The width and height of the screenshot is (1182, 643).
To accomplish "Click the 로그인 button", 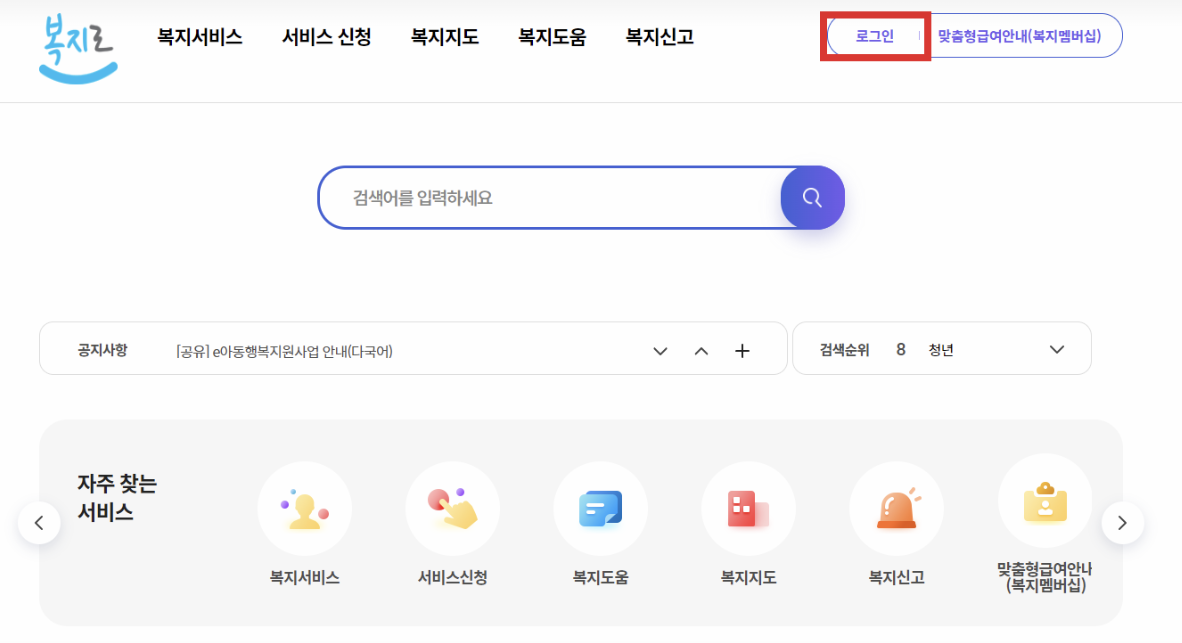I will [874, 35].
